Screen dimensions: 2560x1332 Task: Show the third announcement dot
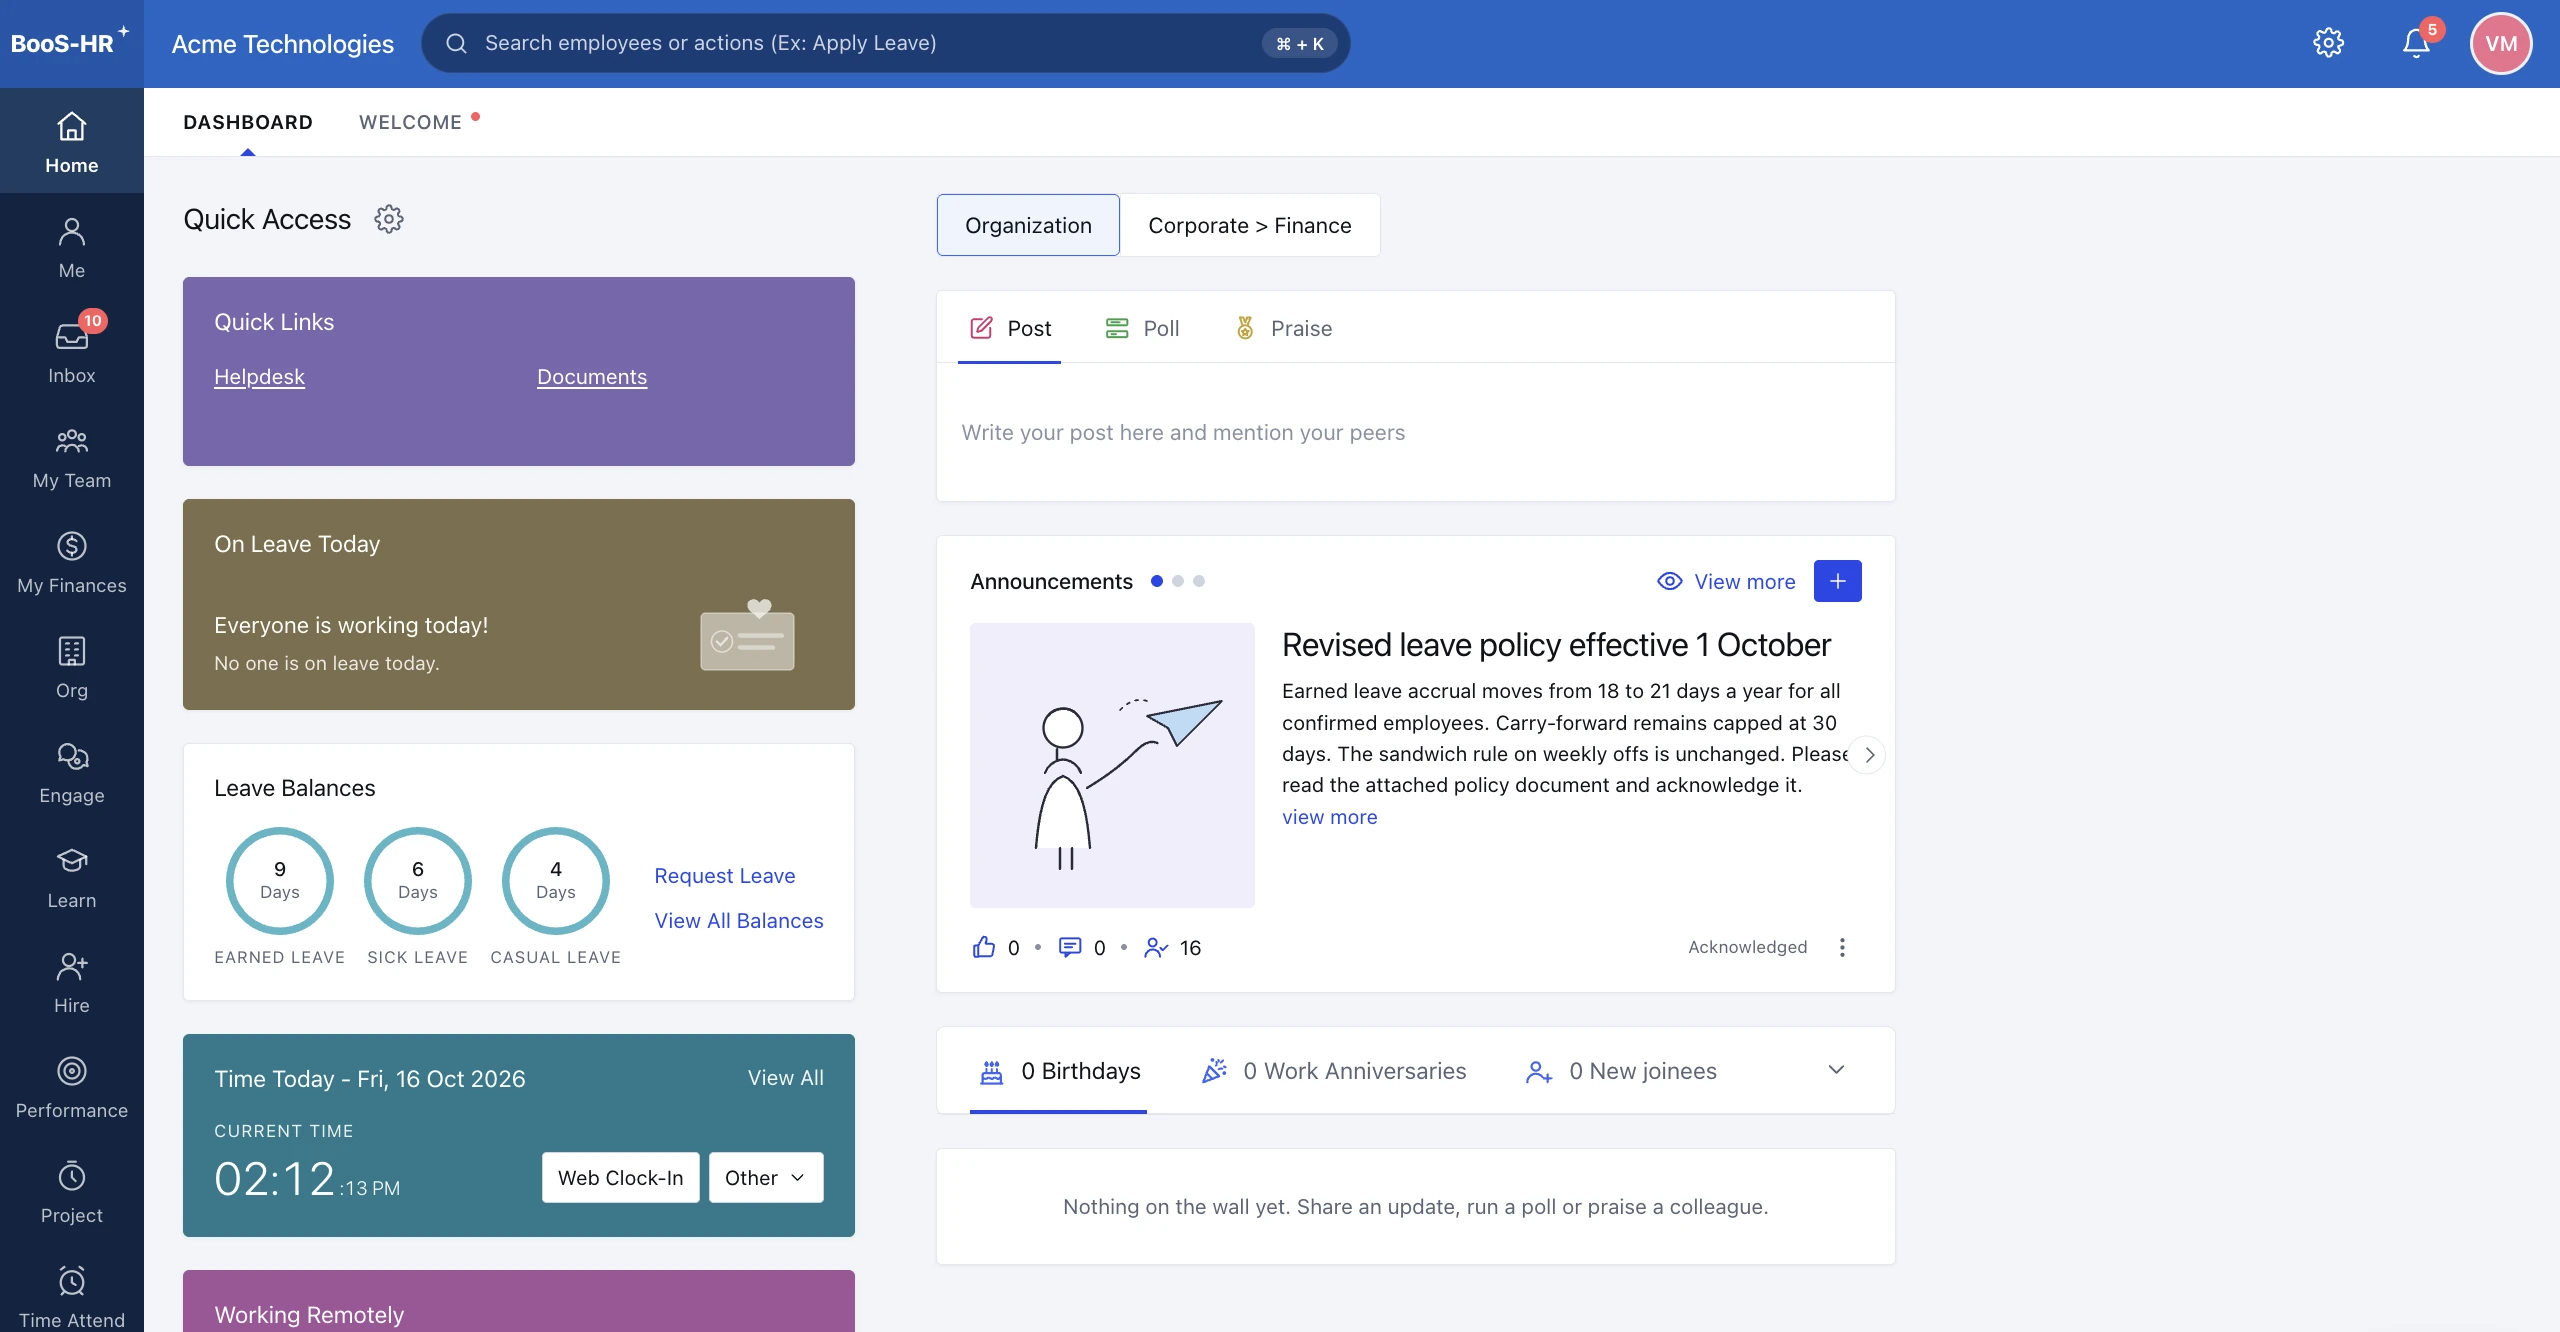[x=1199, y=581]
